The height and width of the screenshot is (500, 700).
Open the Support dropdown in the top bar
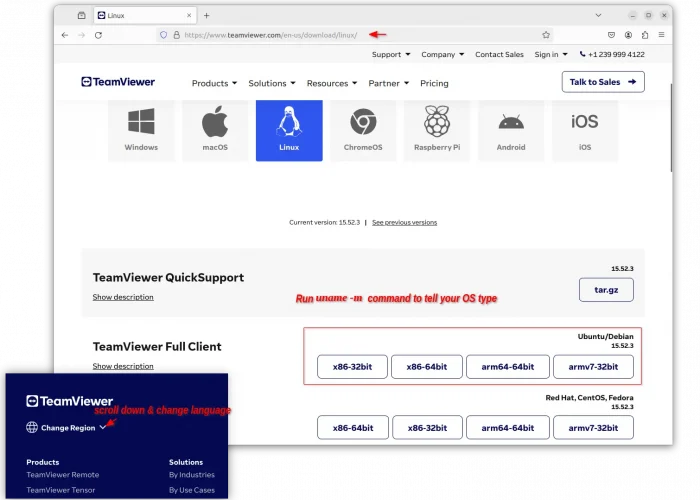(390, 54)
